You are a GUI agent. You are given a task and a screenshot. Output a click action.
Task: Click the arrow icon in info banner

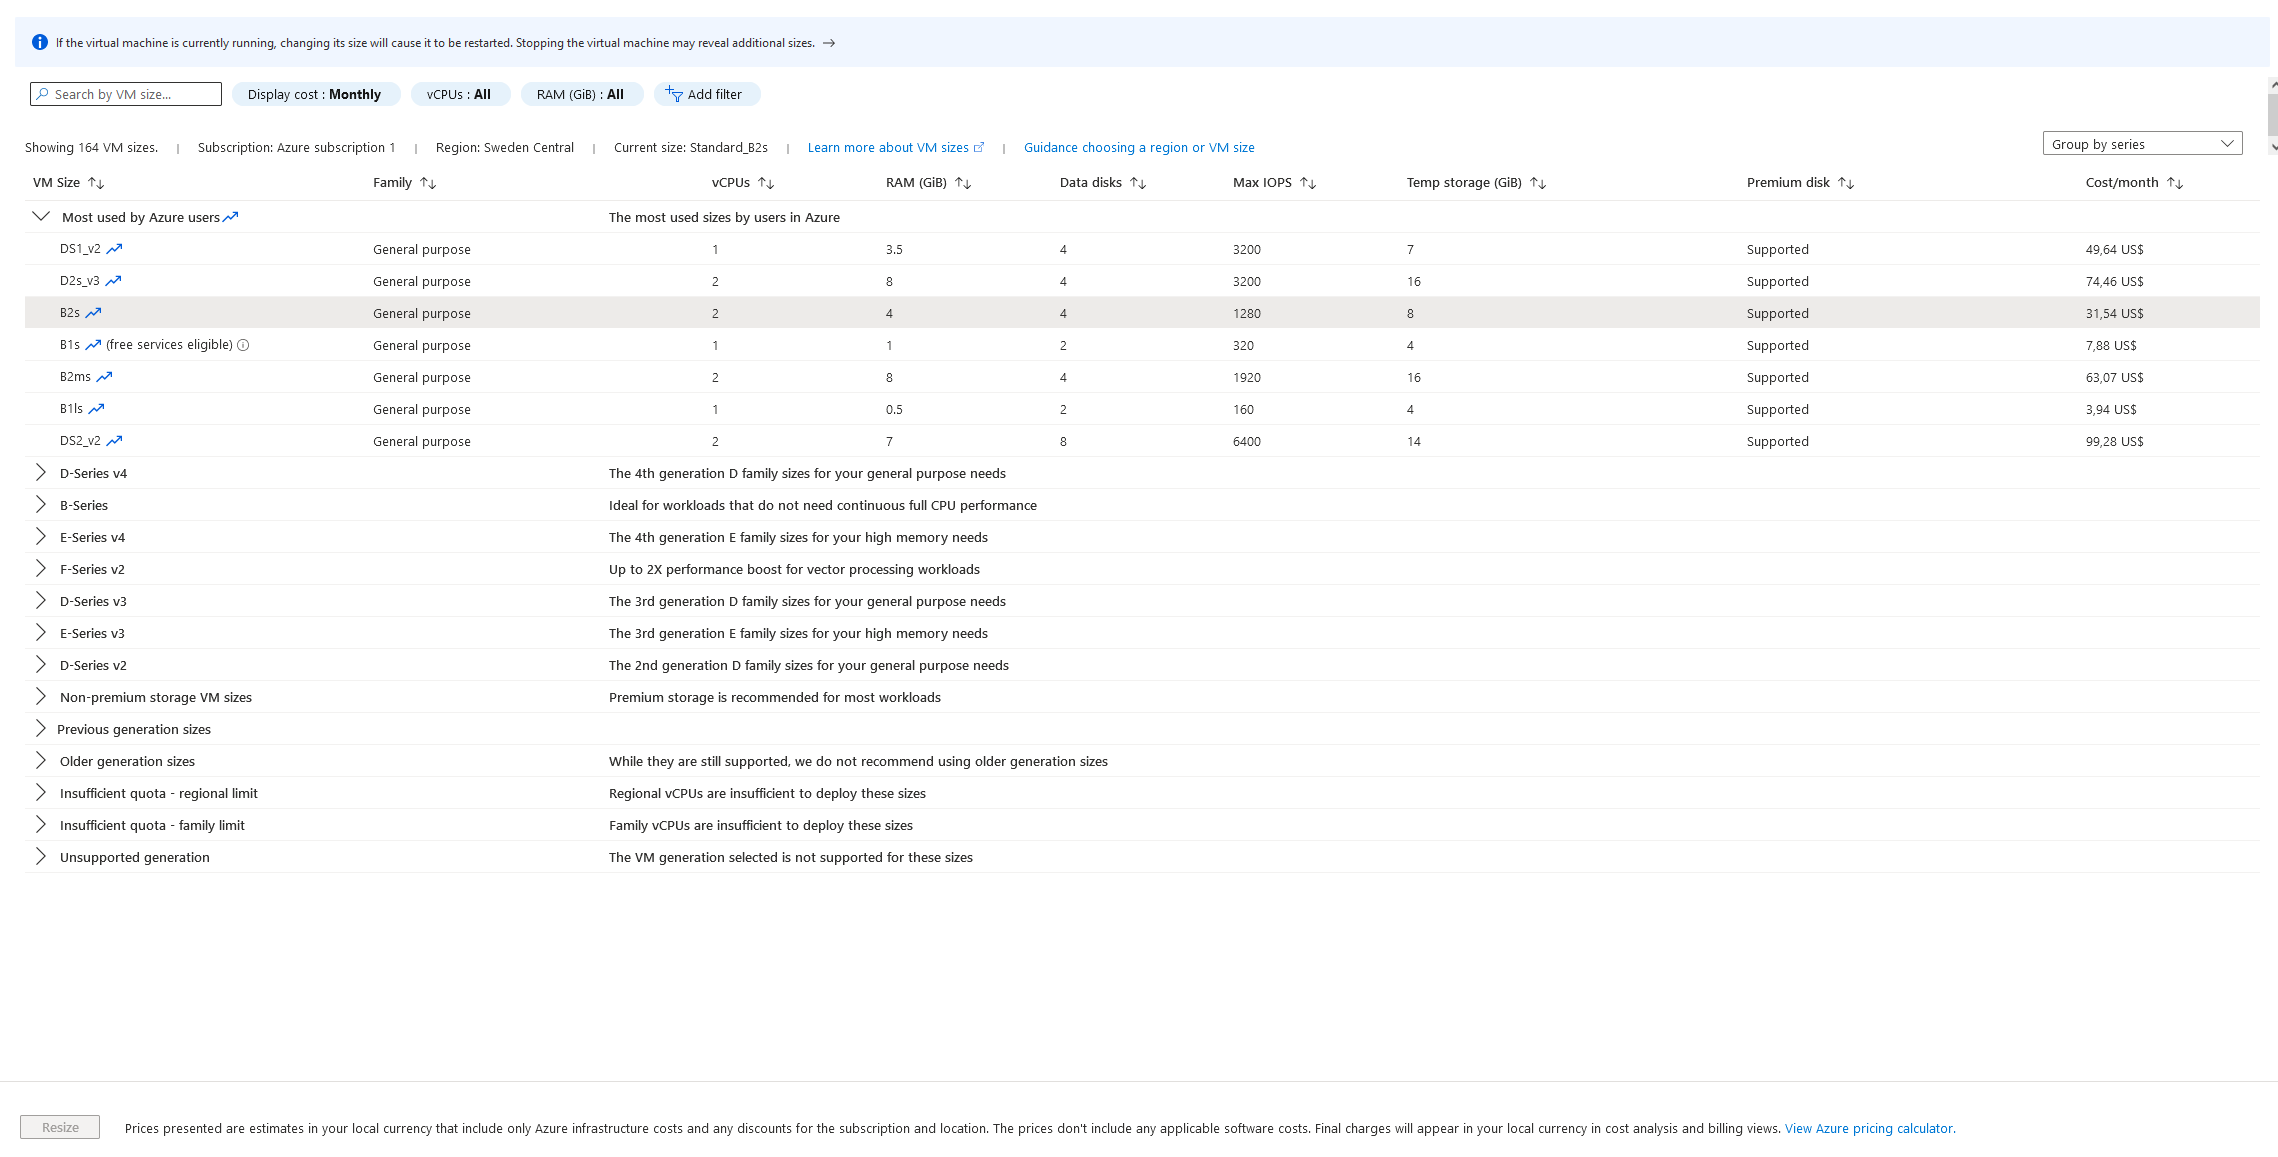[829, 43]
